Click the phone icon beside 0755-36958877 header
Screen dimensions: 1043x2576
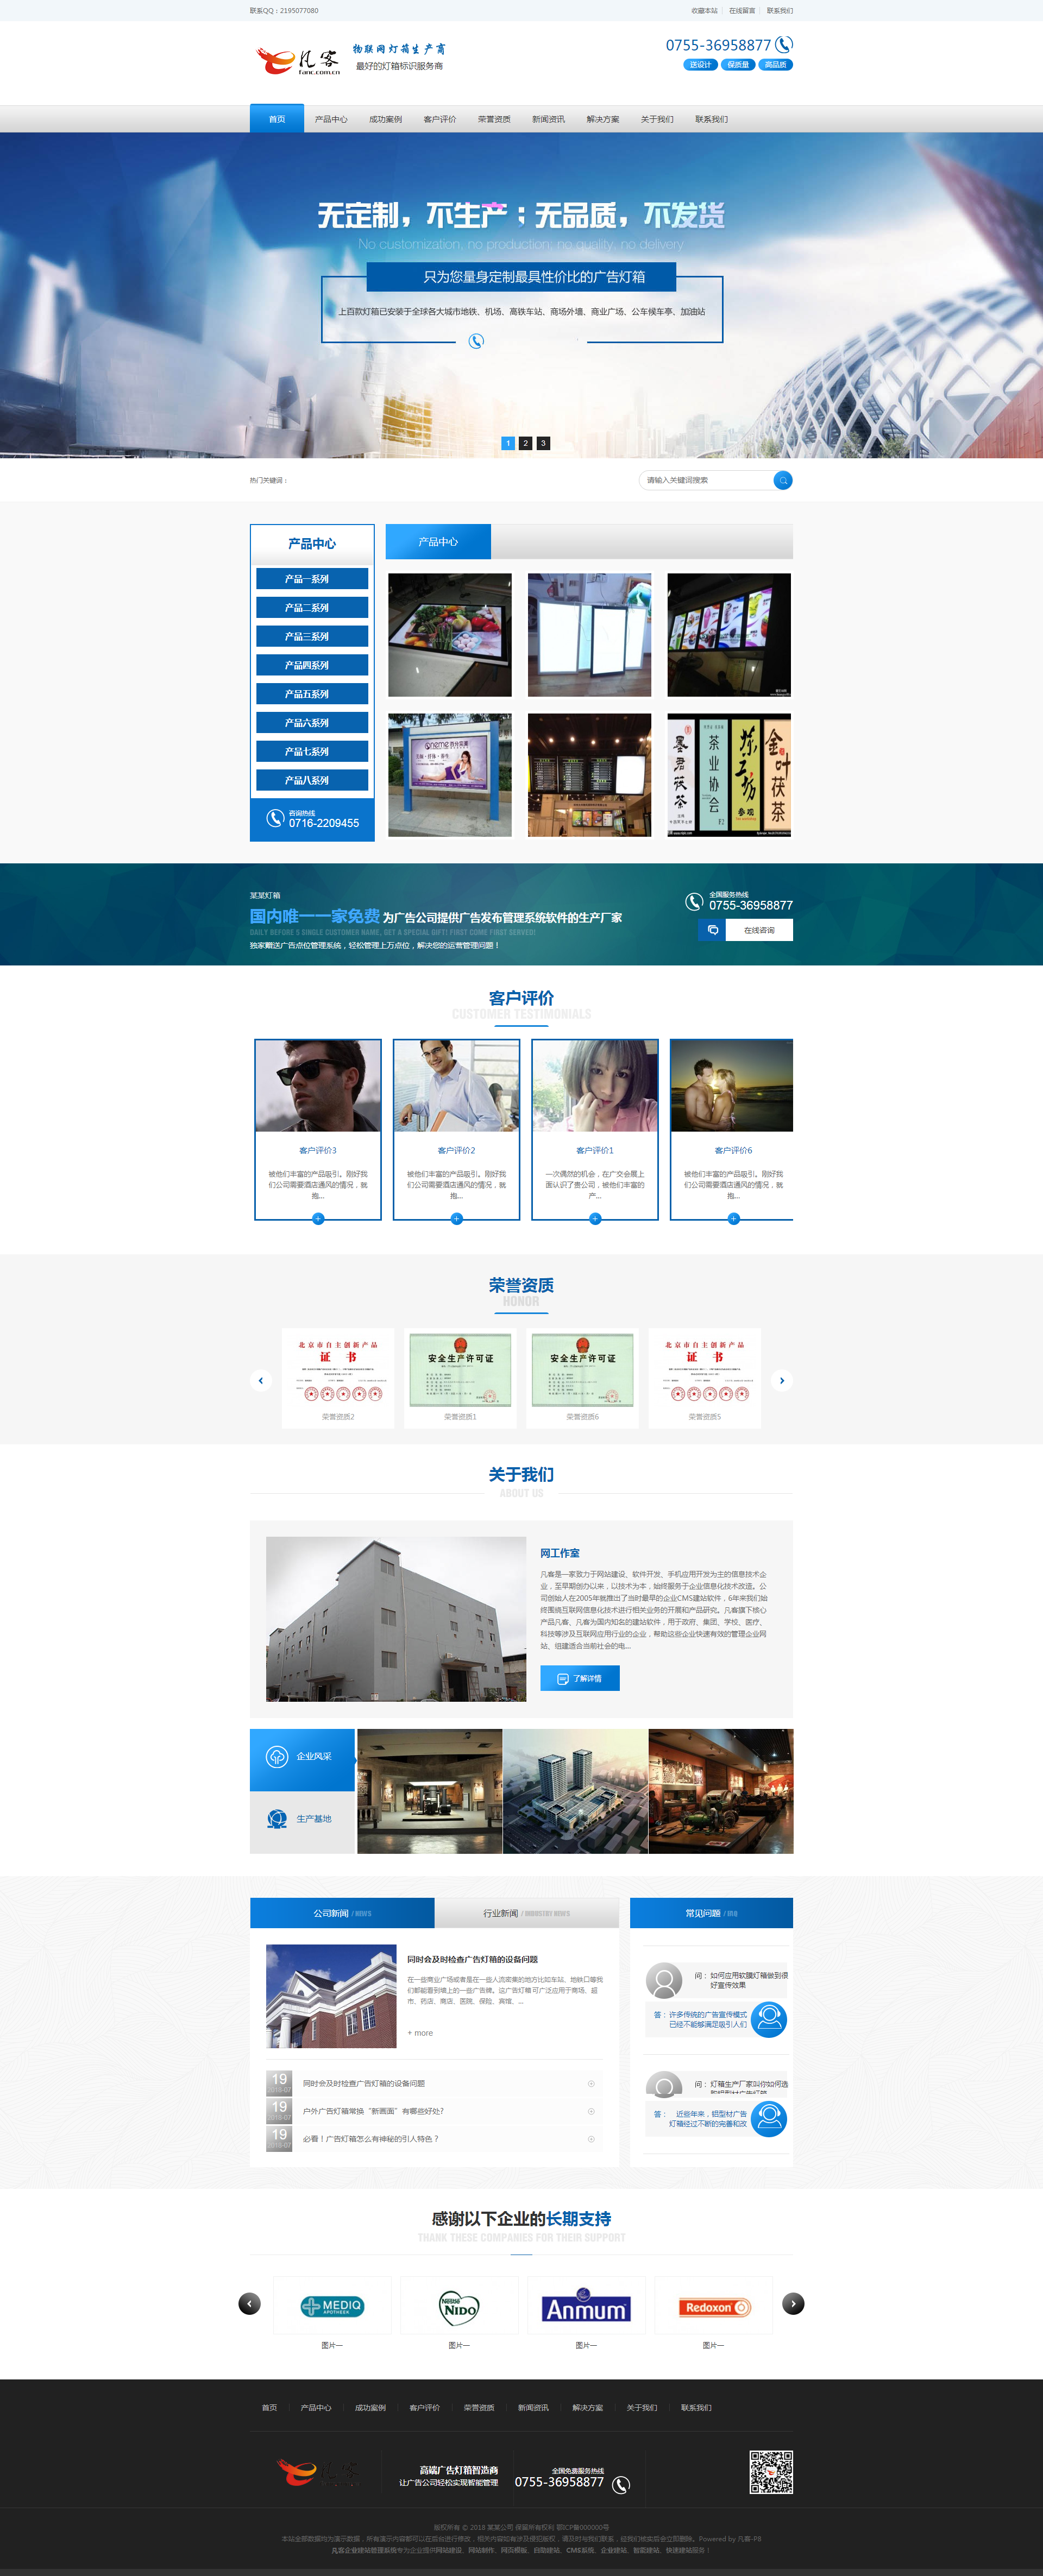pos(784,44)
